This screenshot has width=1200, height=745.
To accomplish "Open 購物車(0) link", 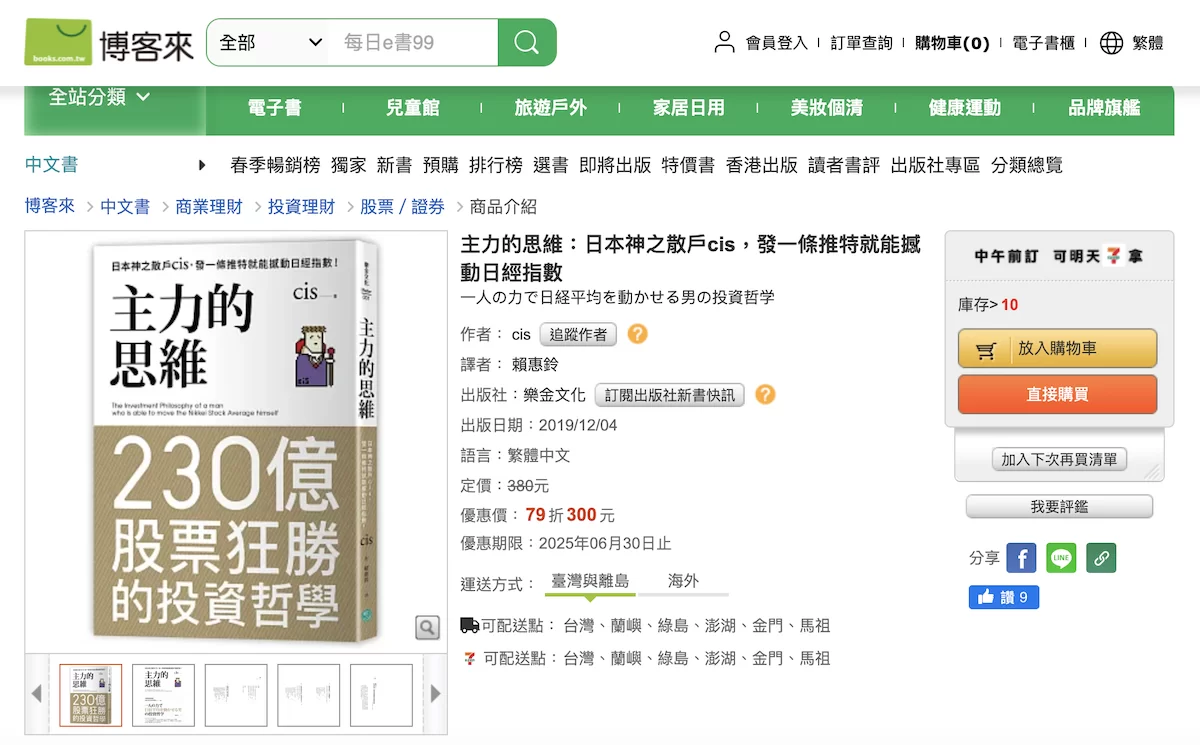I will (952, 43).
